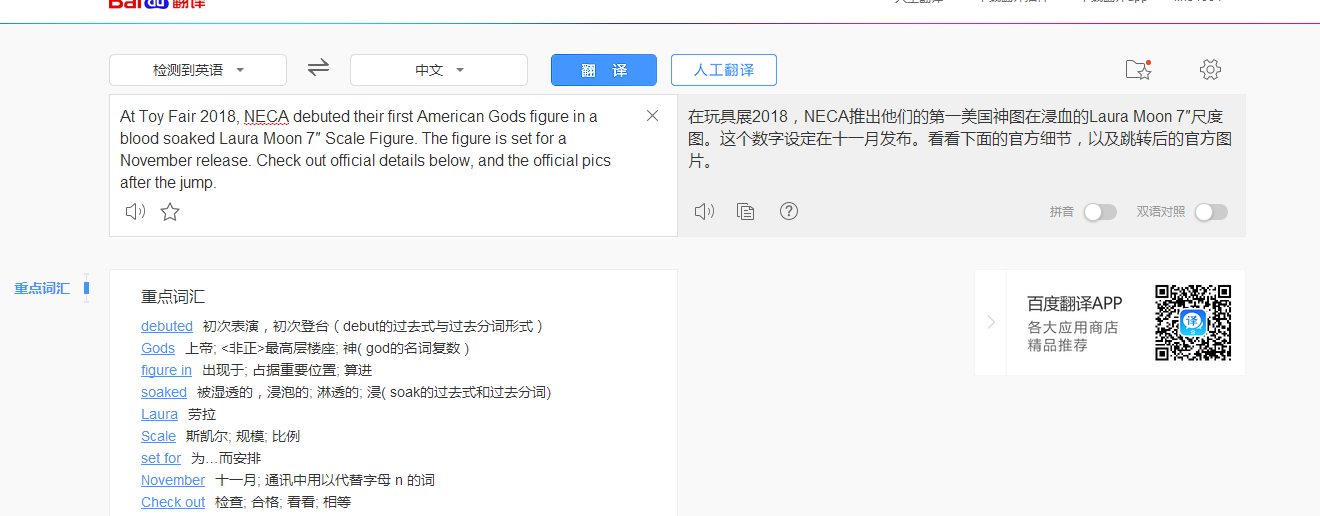Click the QR code for the app
The height and width of the screenshot is (516, 1320).
[1193, 322]
